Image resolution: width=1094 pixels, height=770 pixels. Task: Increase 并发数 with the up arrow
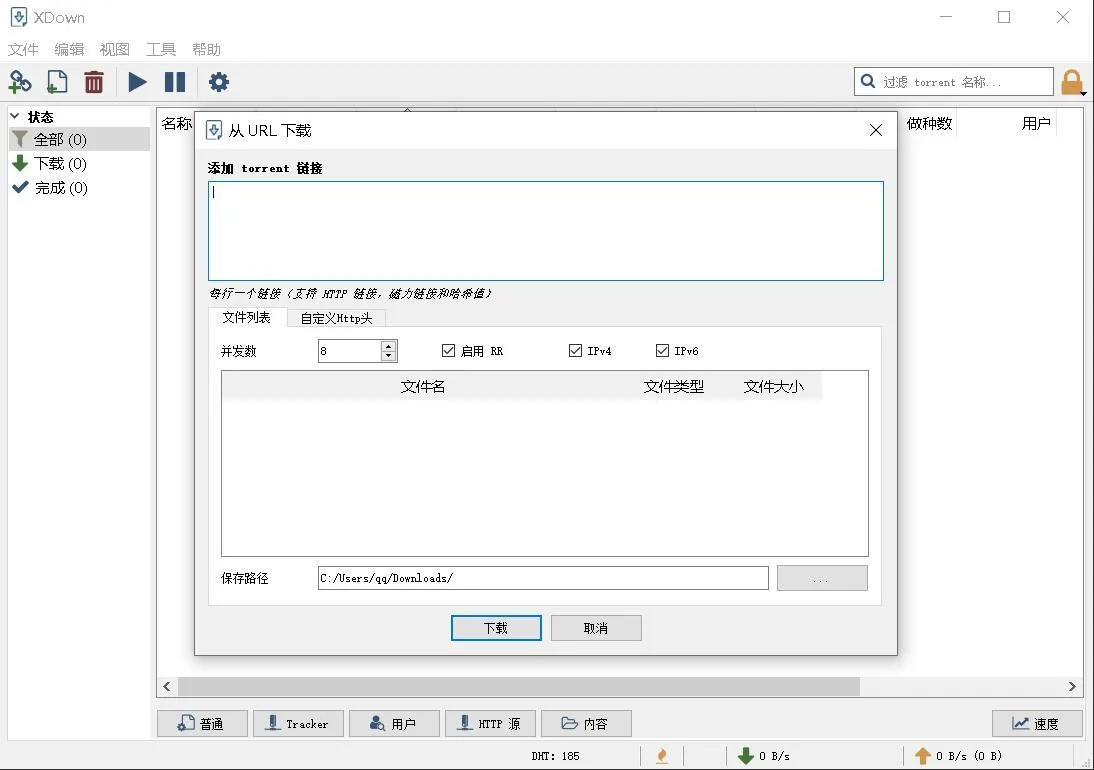point(389,346)
